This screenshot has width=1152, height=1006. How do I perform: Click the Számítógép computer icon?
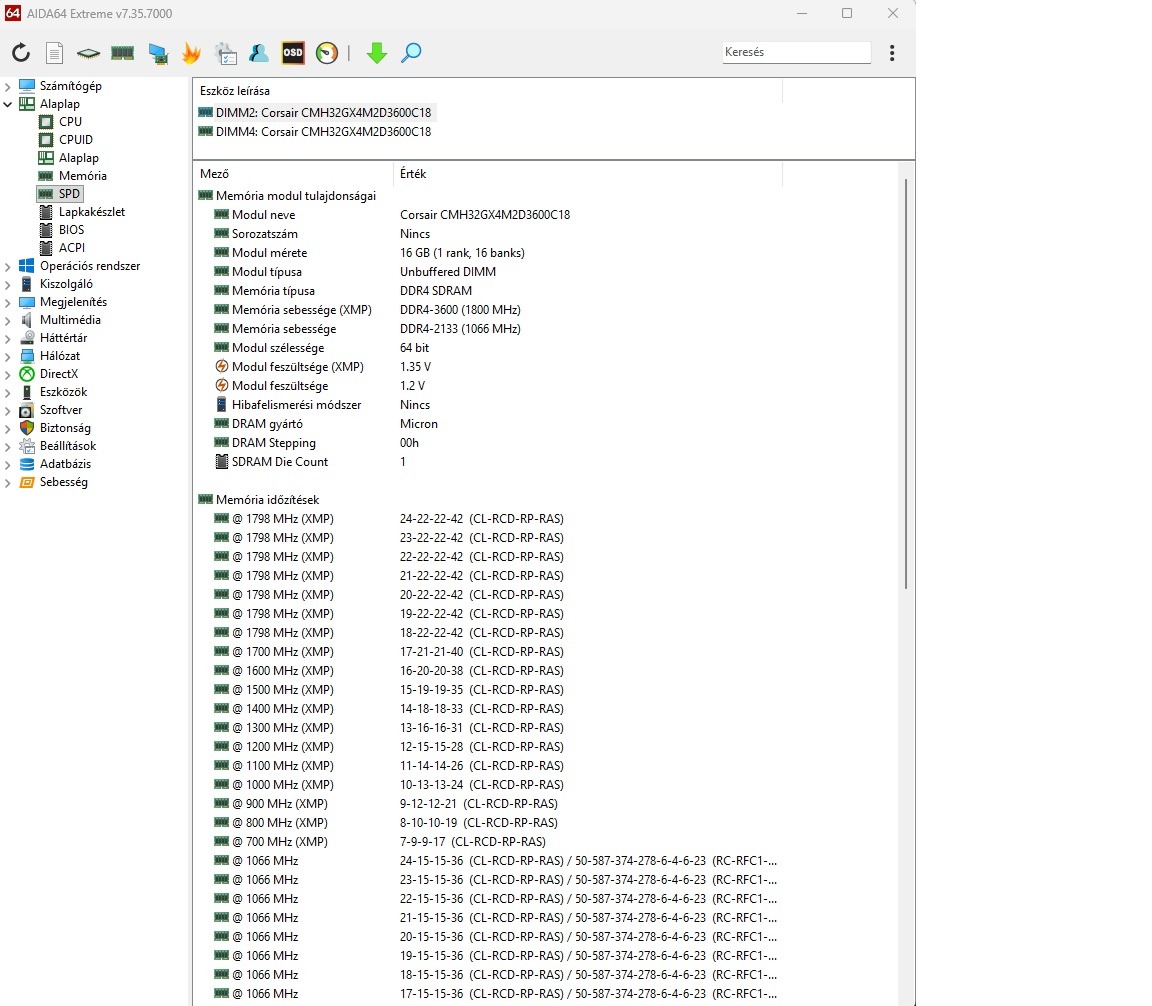point(27,86)
